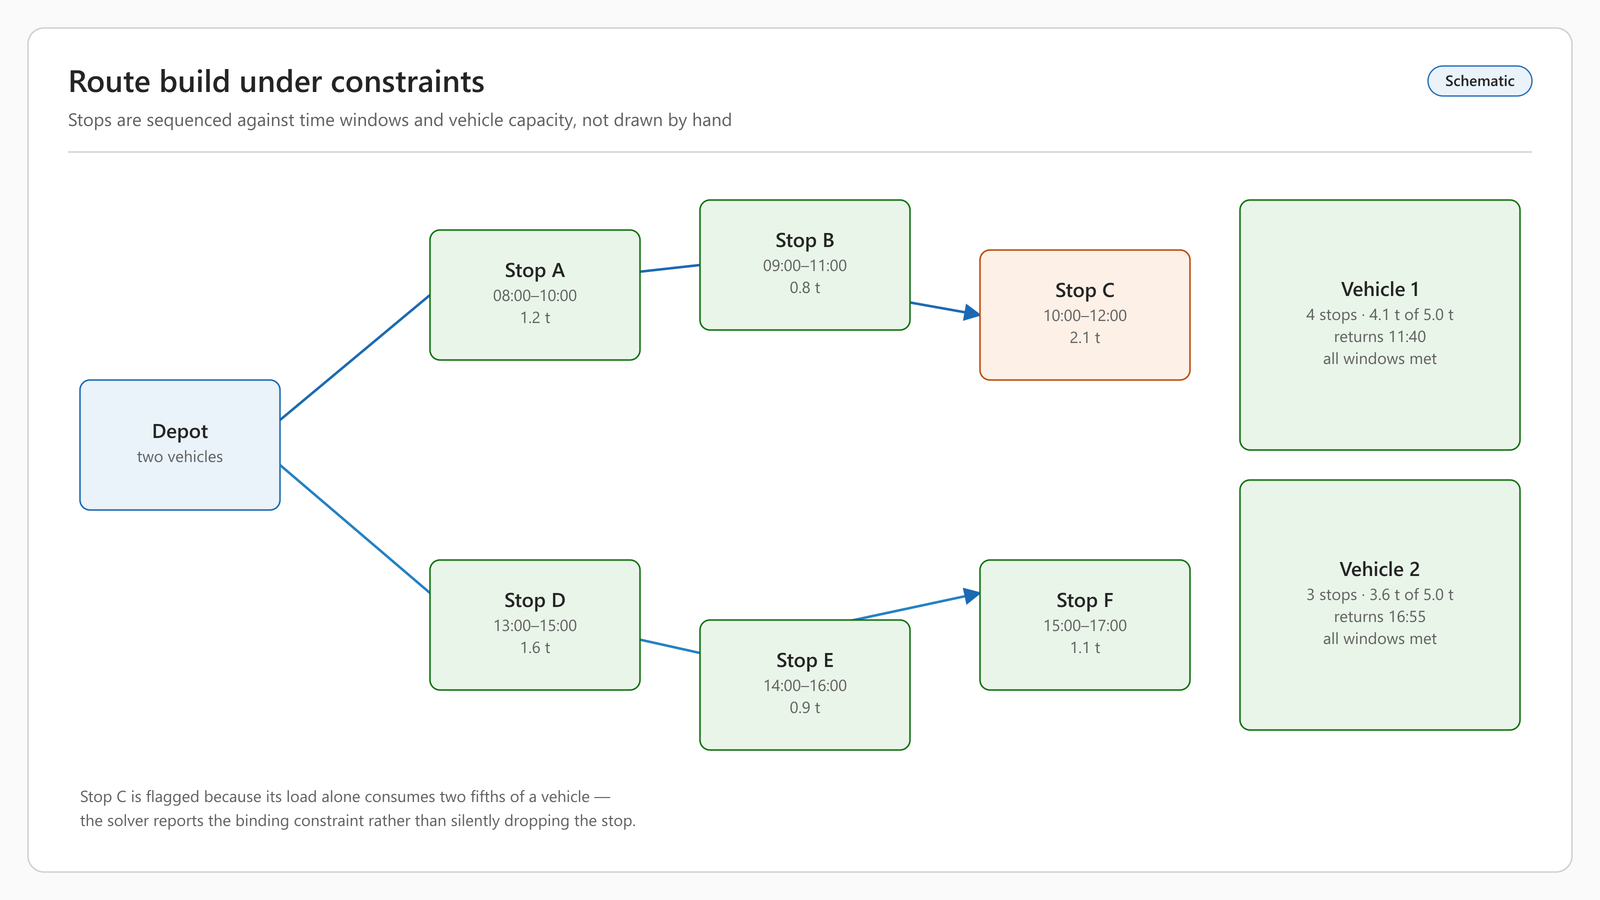Open the Vehicle 2 summary card
The image size is (1600, 900).
(x=1380, y=605)
